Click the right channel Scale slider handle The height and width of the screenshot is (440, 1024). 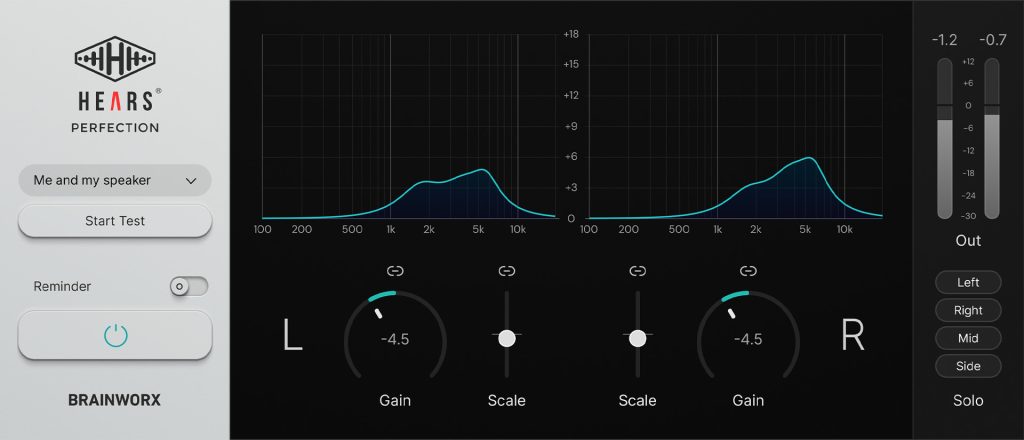point(637,338)
